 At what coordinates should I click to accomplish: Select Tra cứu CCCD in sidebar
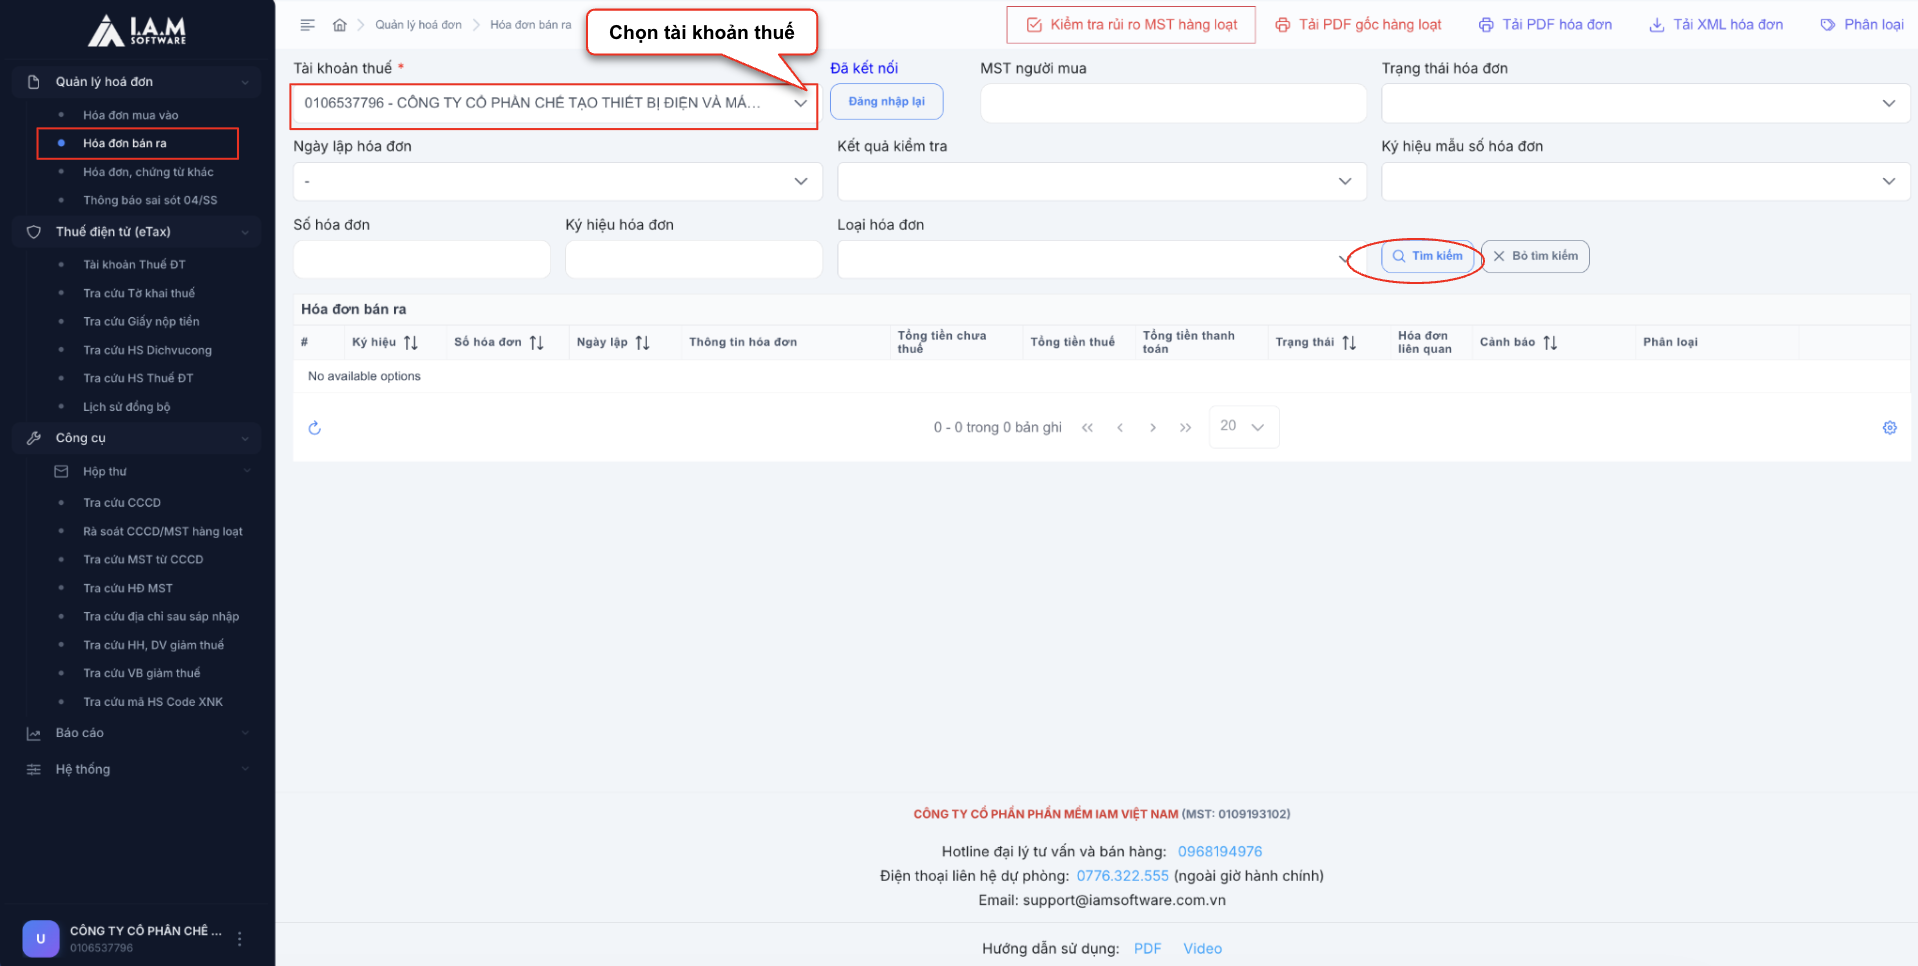(122, 503)
